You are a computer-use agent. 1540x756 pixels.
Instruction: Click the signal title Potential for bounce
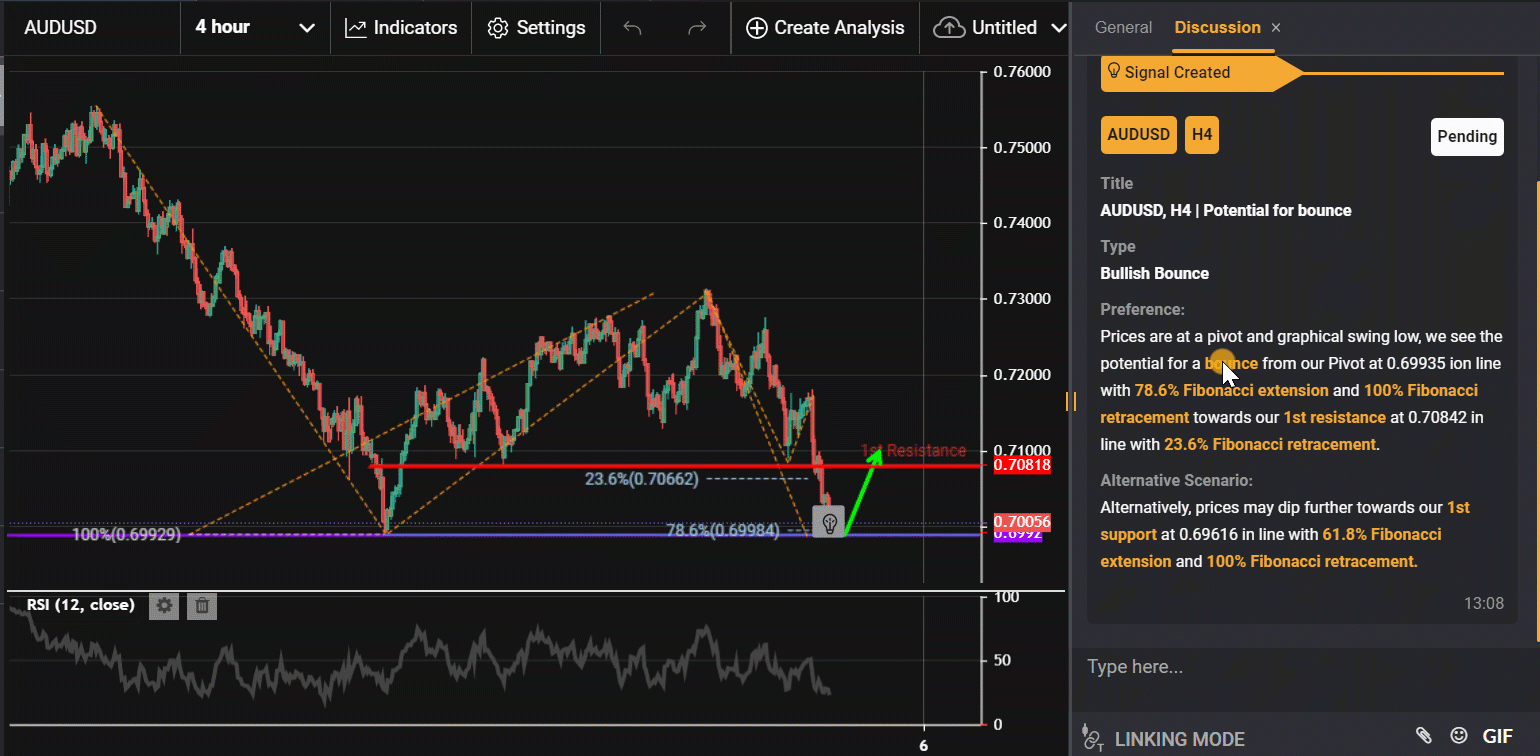[1226, 210]
